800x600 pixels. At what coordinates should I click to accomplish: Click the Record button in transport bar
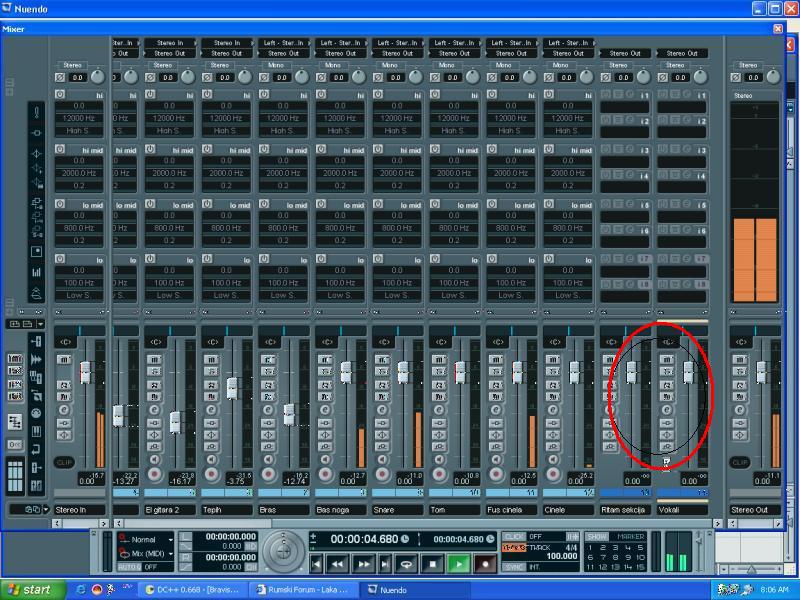coord(485,564)
